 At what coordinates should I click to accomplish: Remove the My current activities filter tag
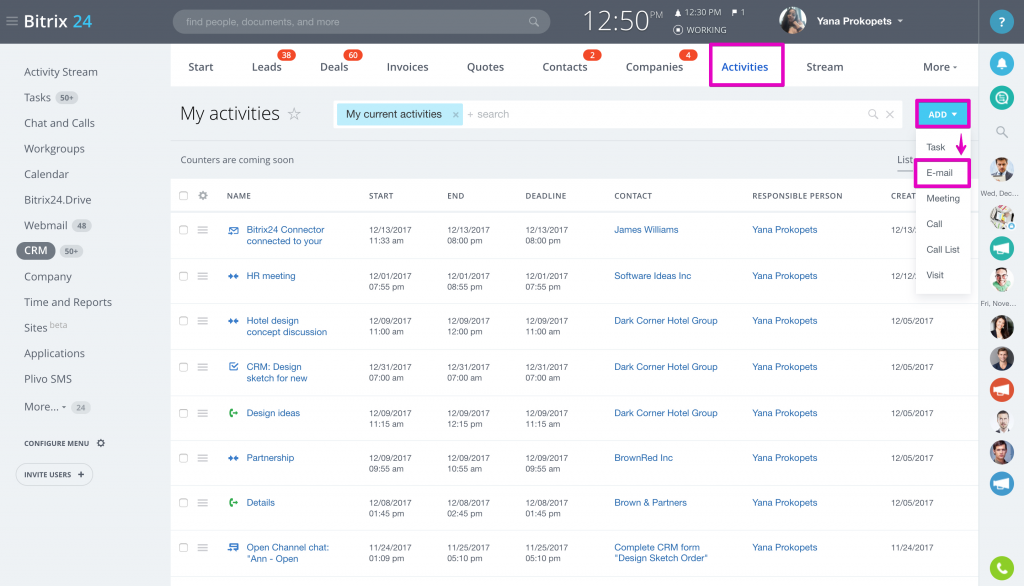[x=455, y=114]
